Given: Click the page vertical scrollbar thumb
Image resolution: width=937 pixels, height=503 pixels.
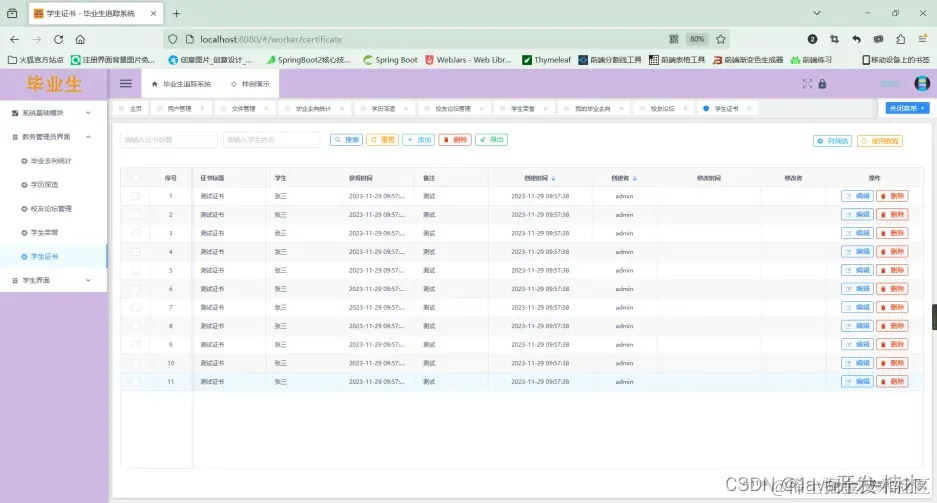Looking at the screenshot, I should [934, 317].
